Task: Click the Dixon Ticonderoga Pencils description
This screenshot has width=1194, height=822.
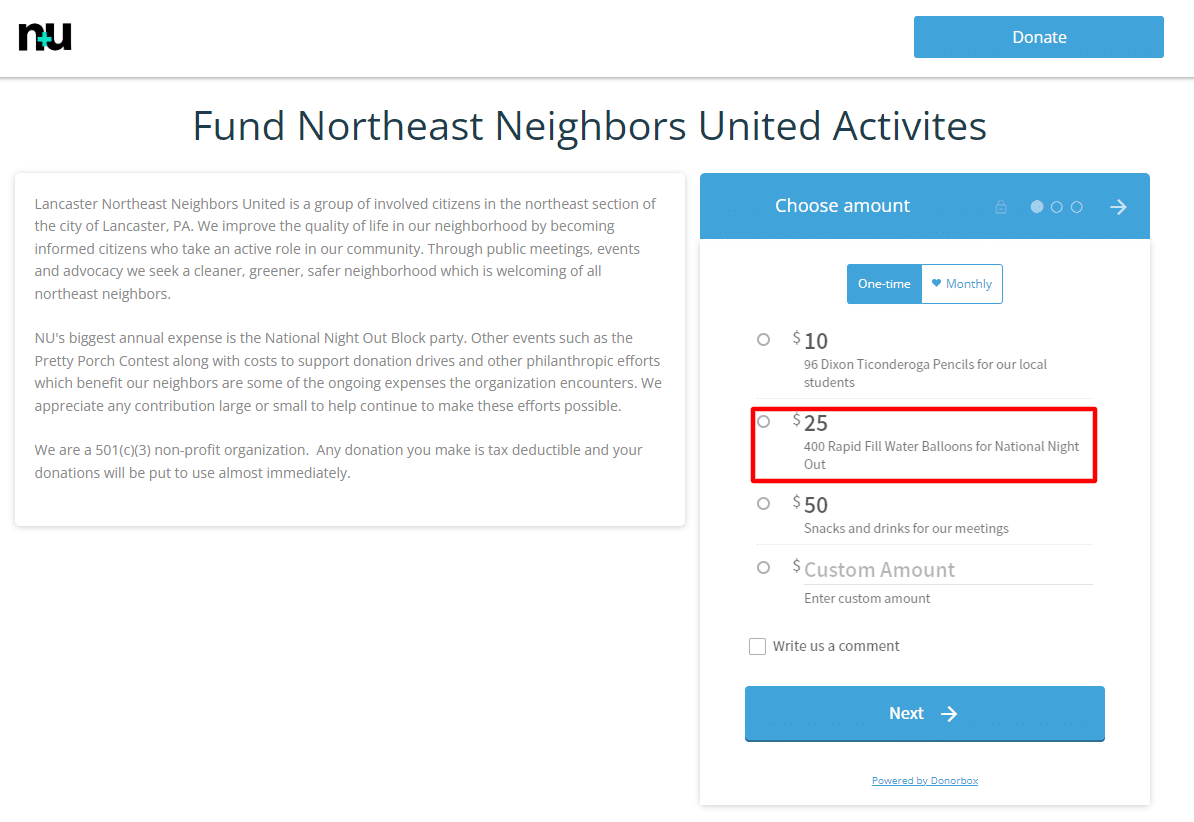Action: click(x=925, y=373)
